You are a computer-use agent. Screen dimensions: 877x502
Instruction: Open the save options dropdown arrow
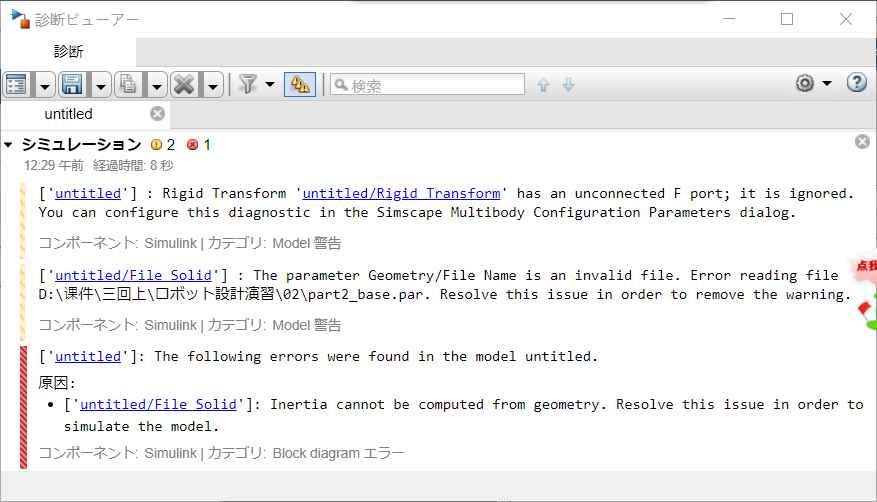point(101,86)
